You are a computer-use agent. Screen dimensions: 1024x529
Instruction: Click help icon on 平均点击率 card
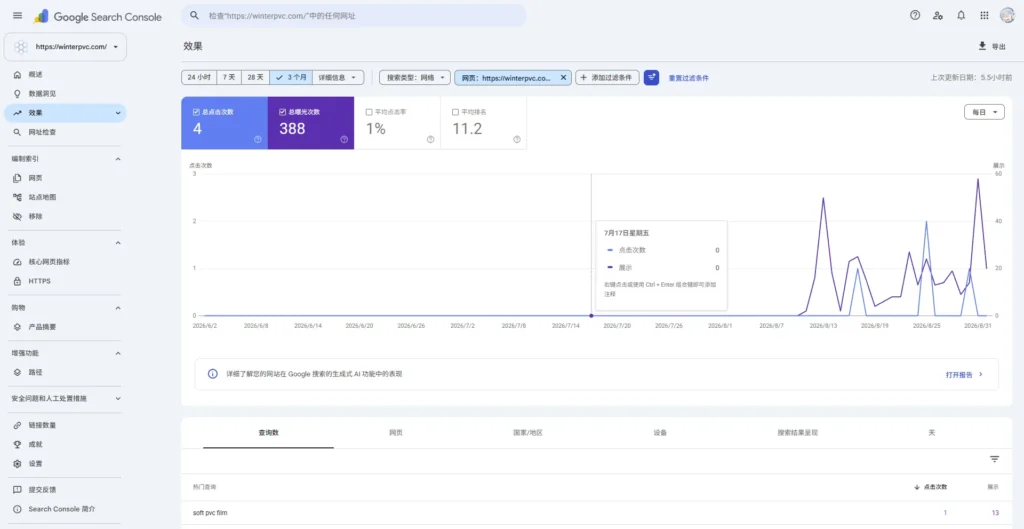(x=430, y=139)
